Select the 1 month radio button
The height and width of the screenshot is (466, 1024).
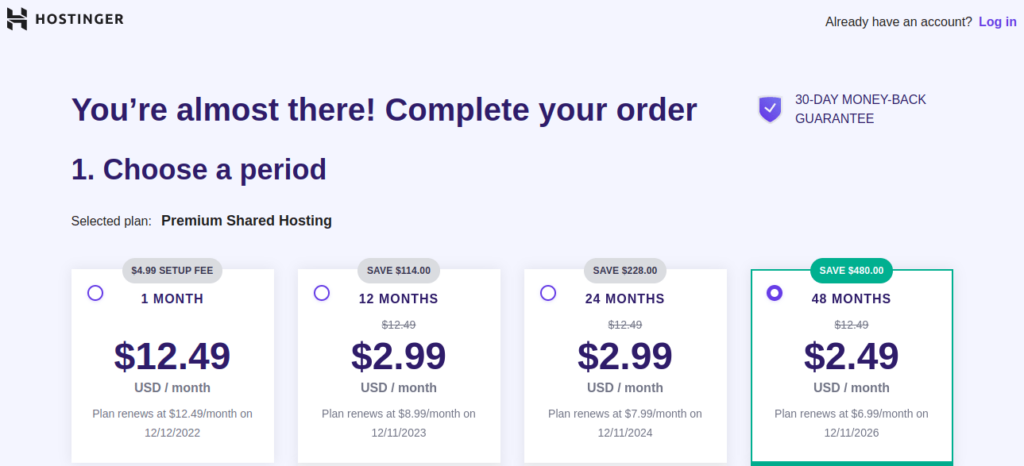click(x=95, y=293)
